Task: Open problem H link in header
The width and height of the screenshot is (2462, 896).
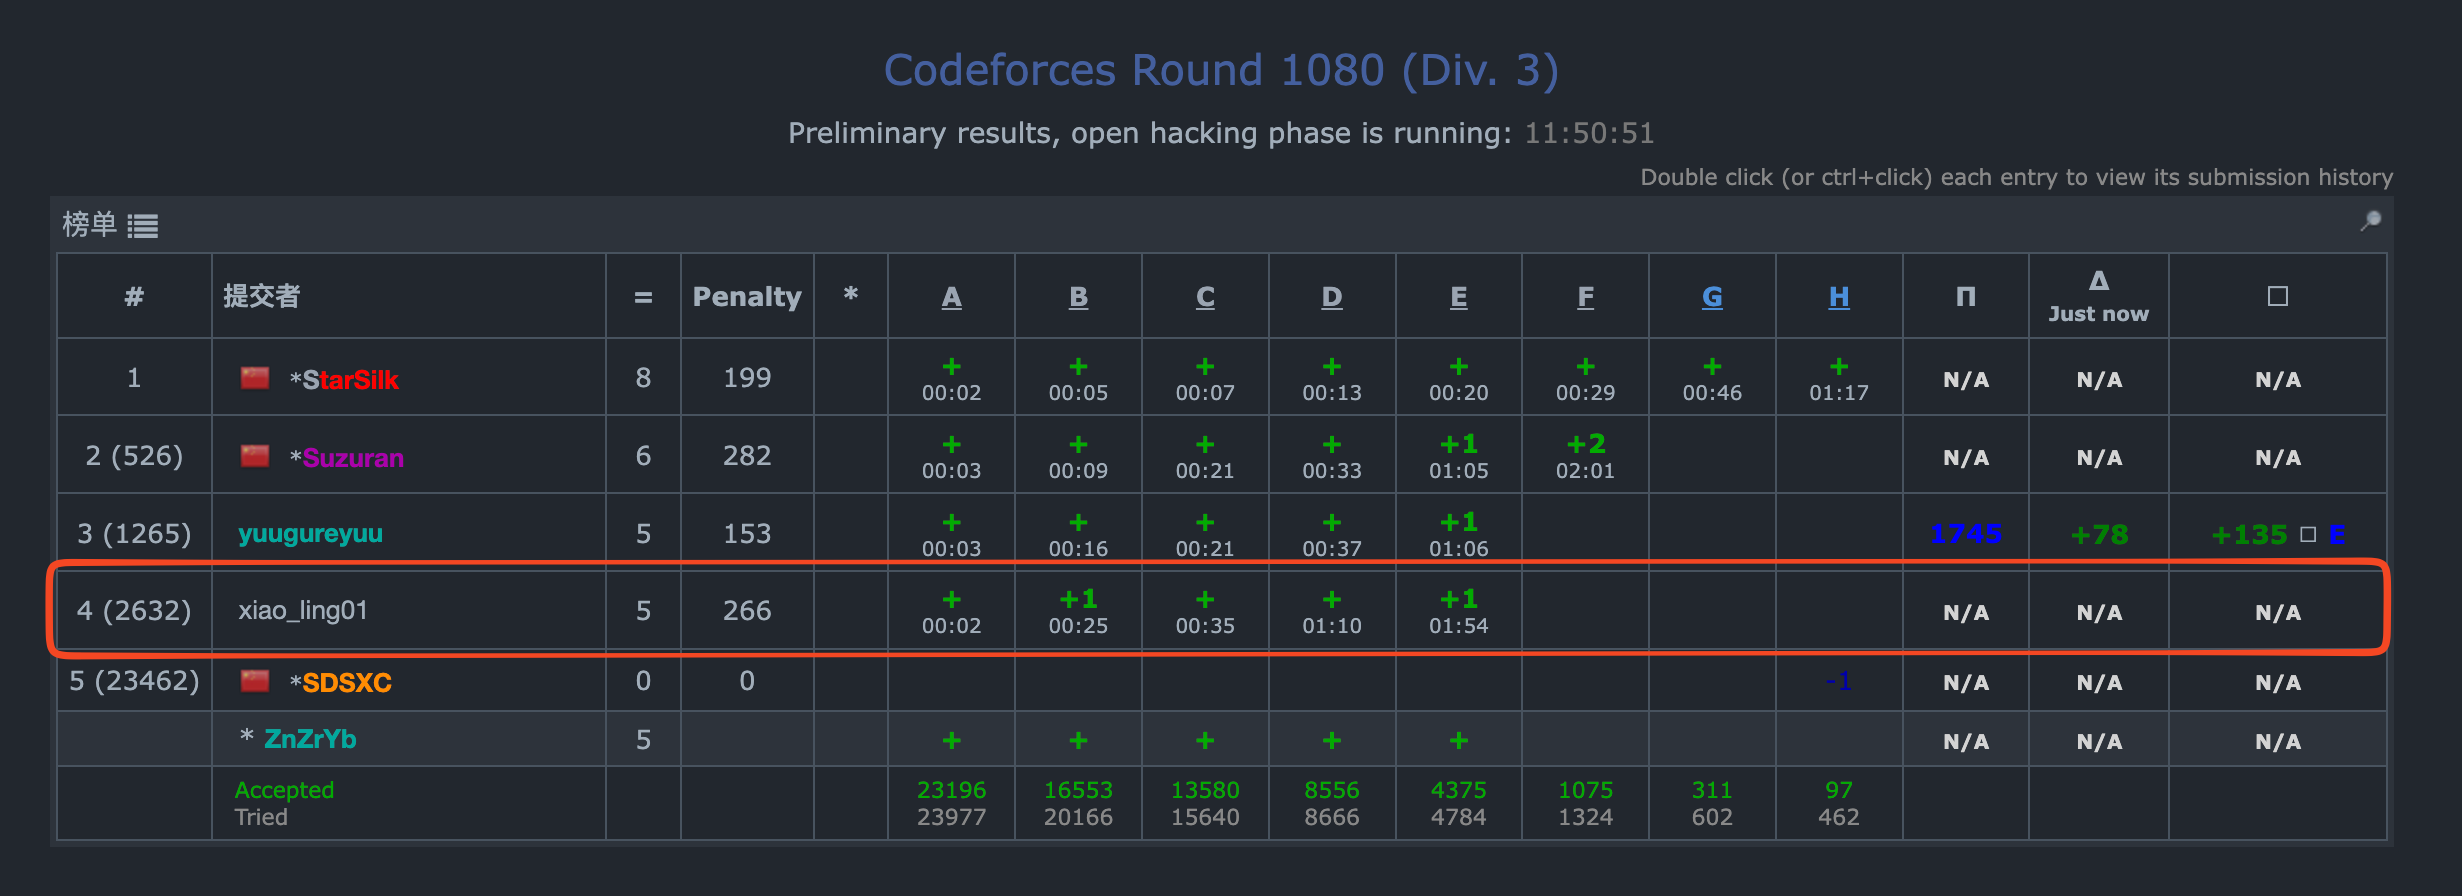Action: [x=1838, y=297]
